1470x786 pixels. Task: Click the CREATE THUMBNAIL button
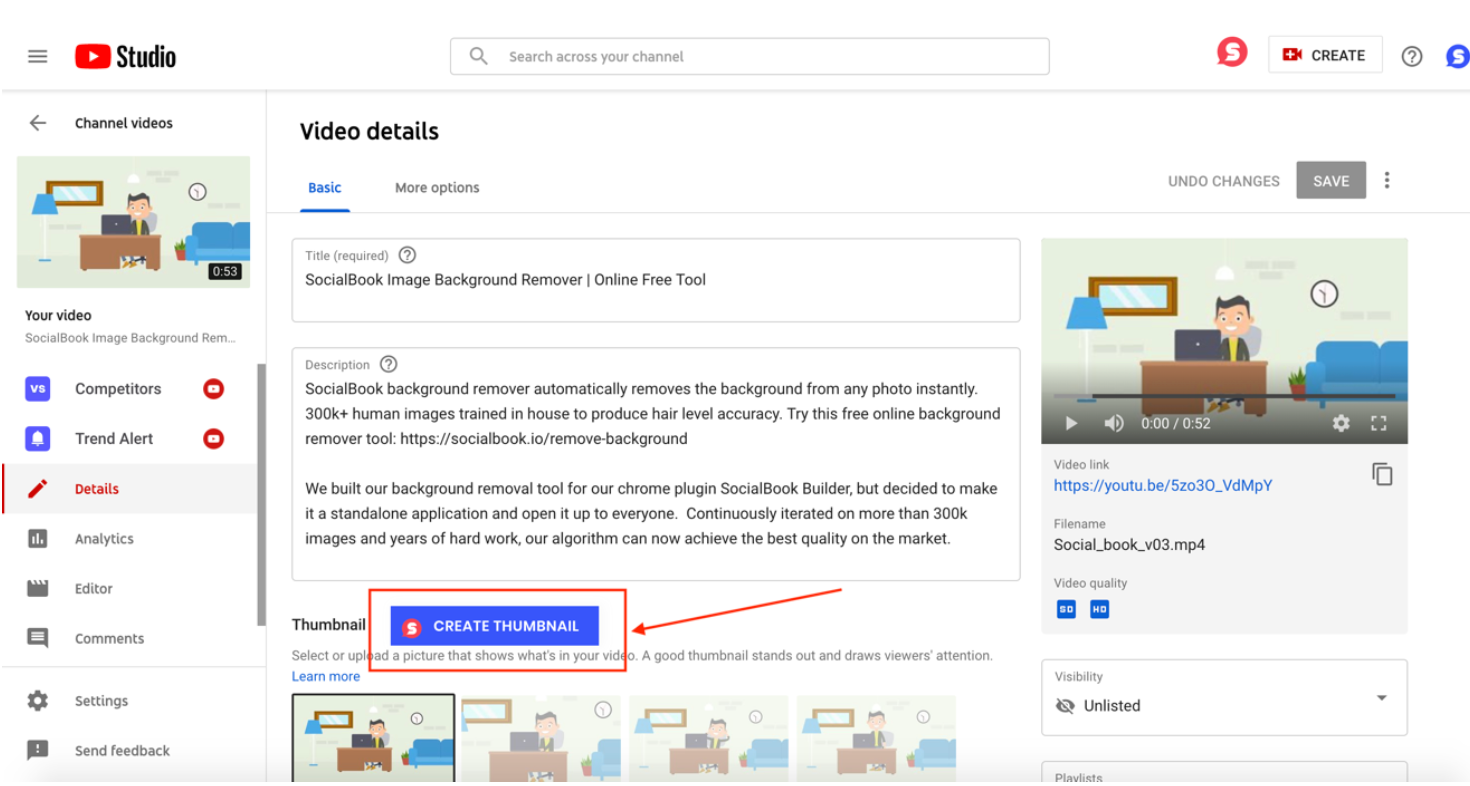[x=494, y=626]
